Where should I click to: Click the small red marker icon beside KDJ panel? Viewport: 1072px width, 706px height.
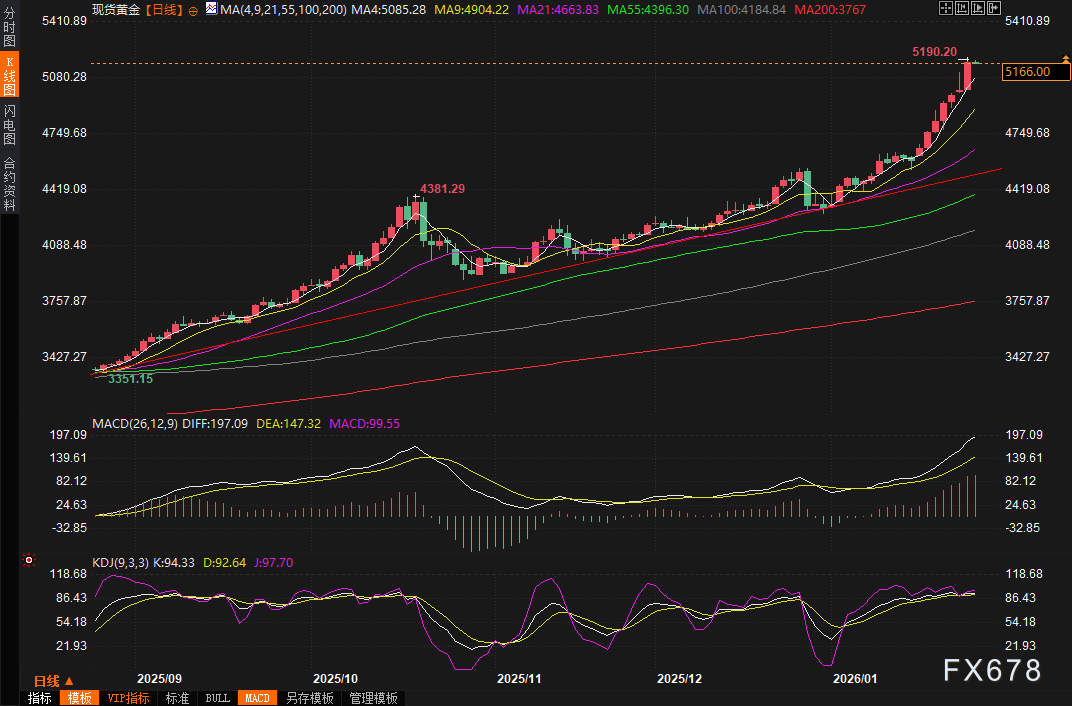point(29,560)
